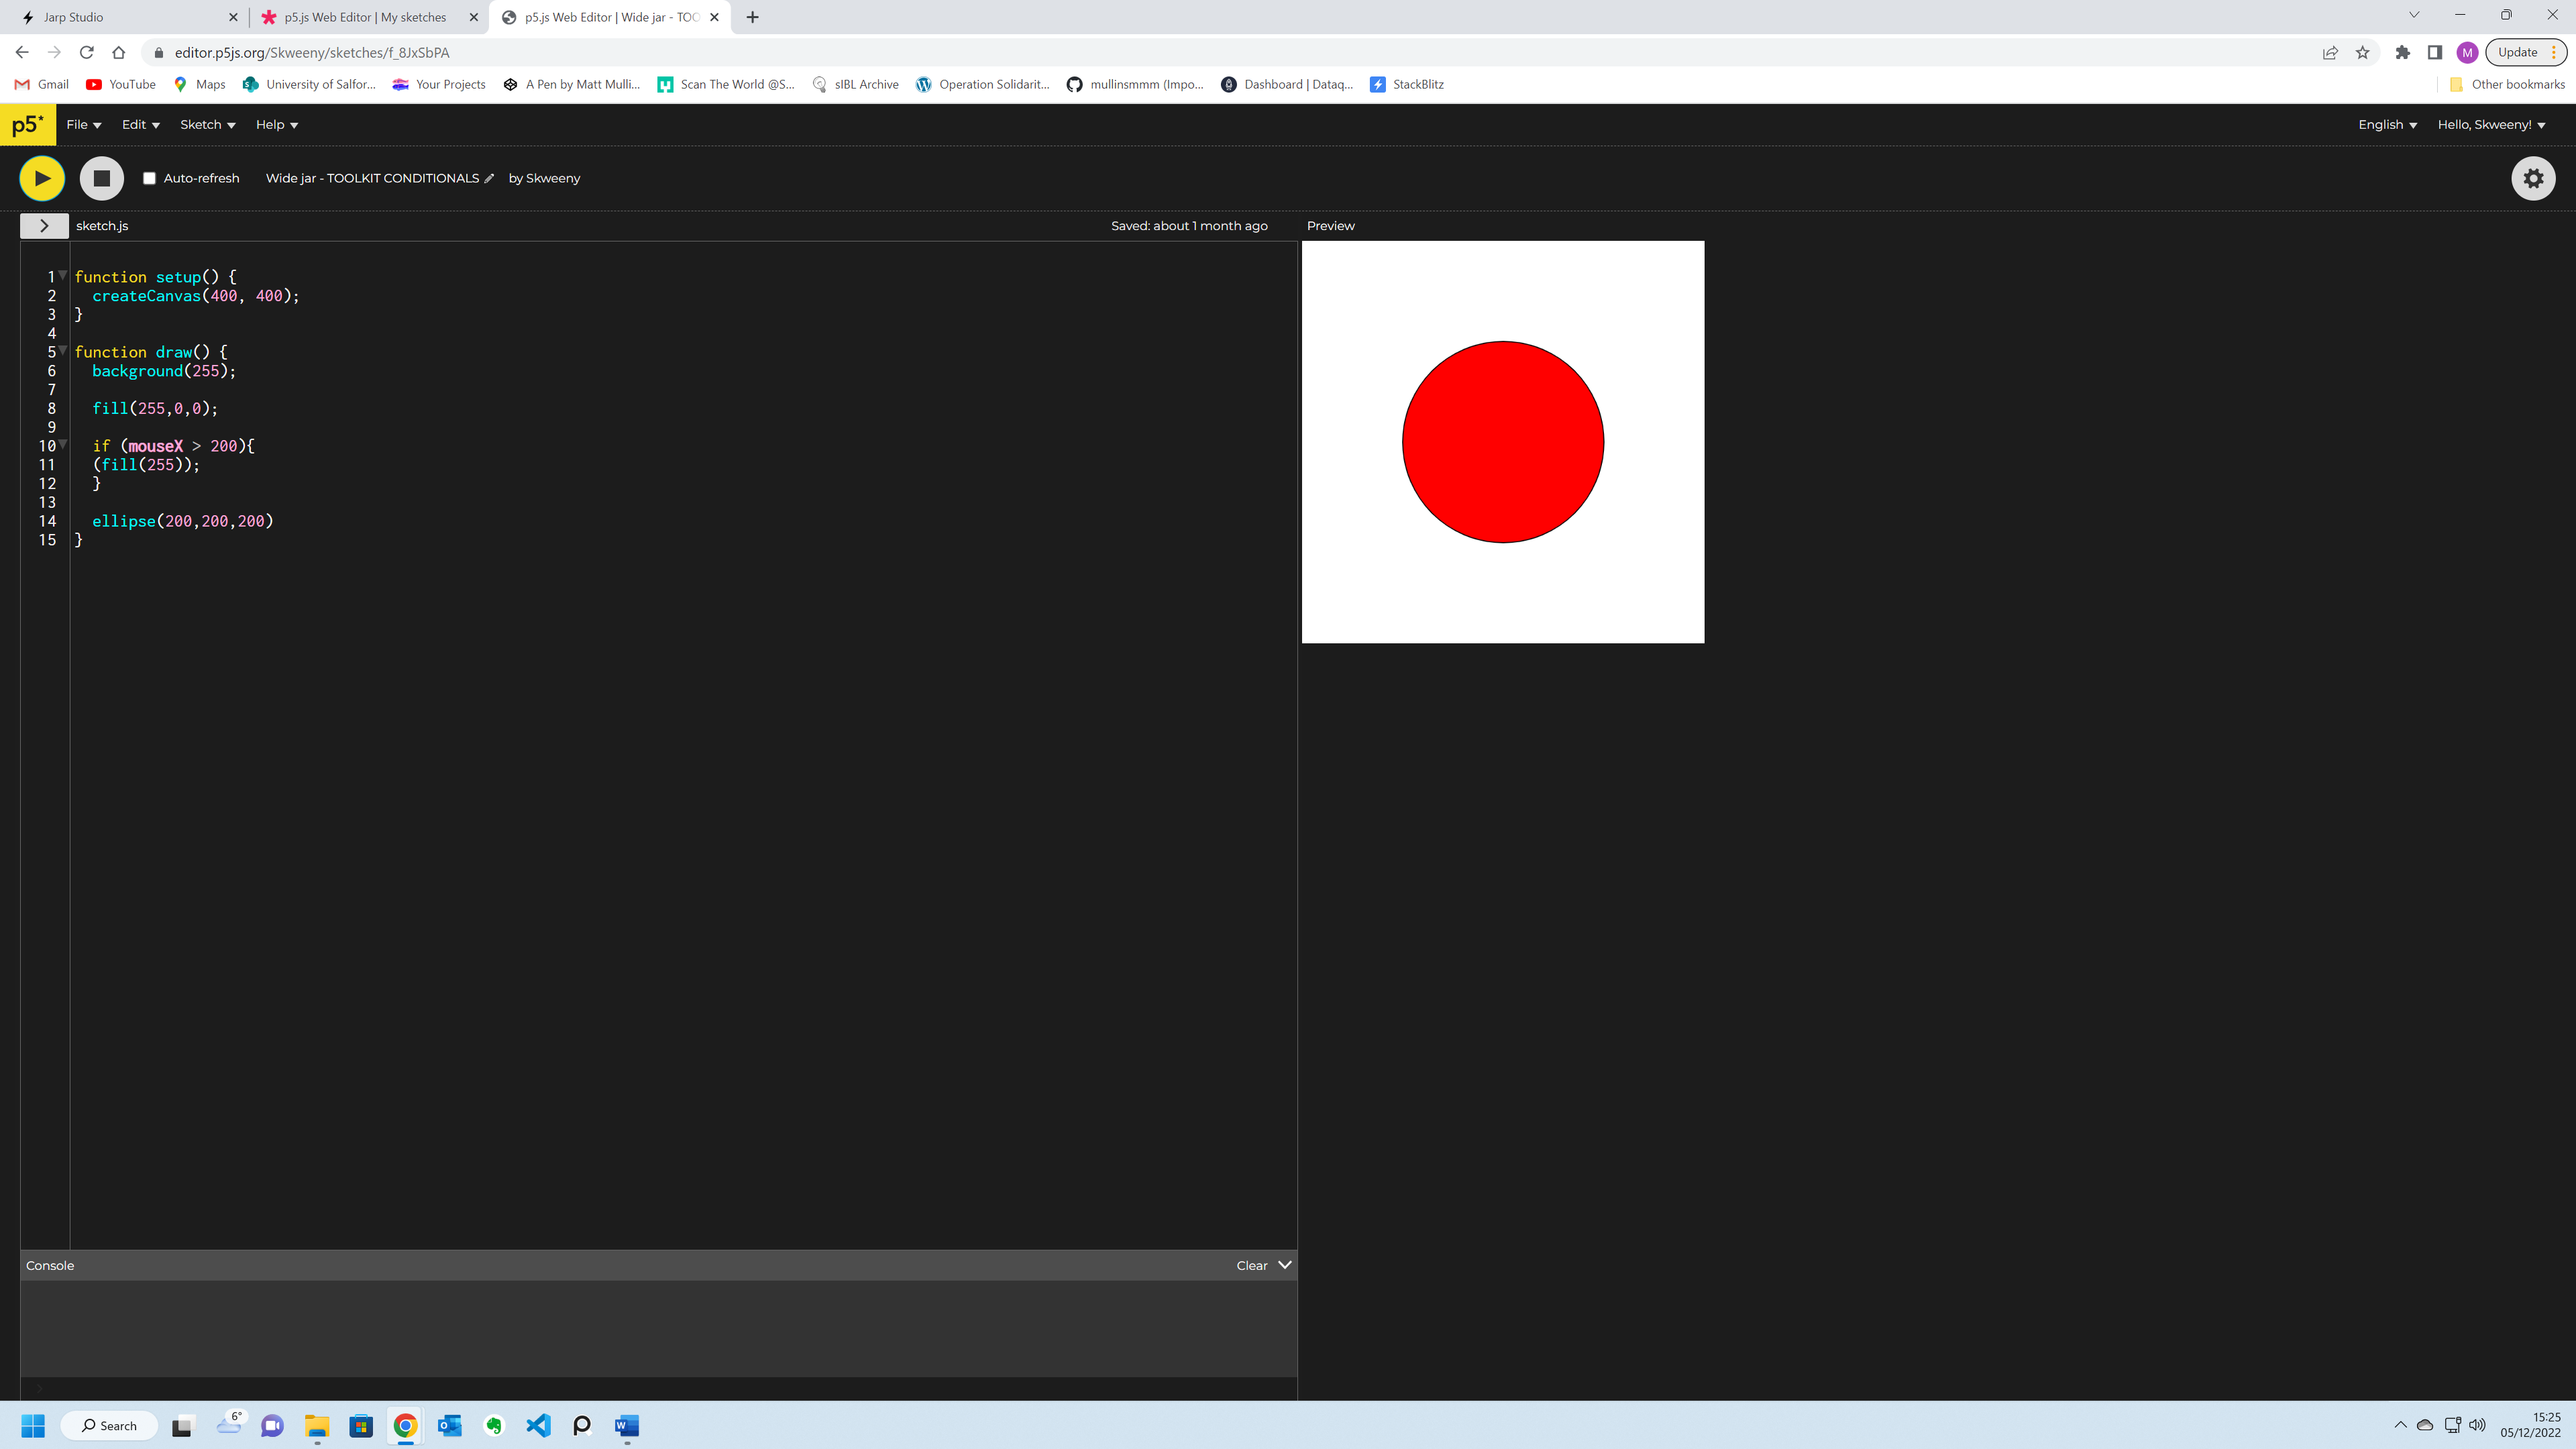Click the p5* logo icon
The width and height of the screenshot is (2576, 1449).
pos(28,125)
